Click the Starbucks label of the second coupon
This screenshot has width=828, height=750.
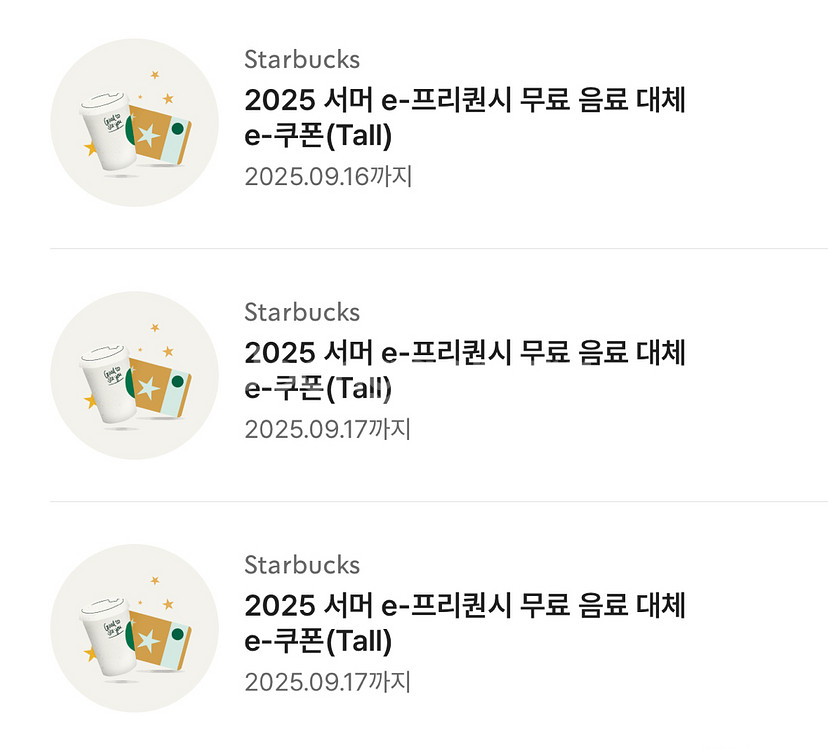302,312
